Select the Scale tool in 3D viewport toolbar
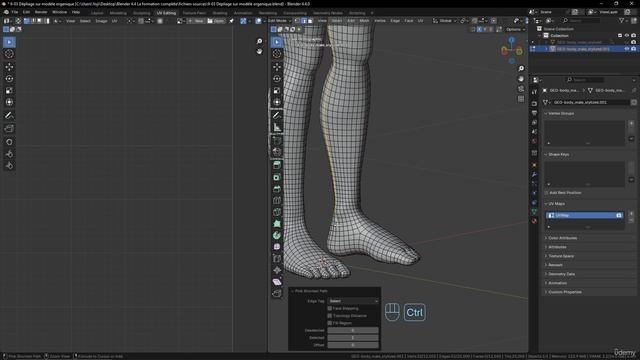The height and width of the screenshot is (360, 640). (277, 90)
